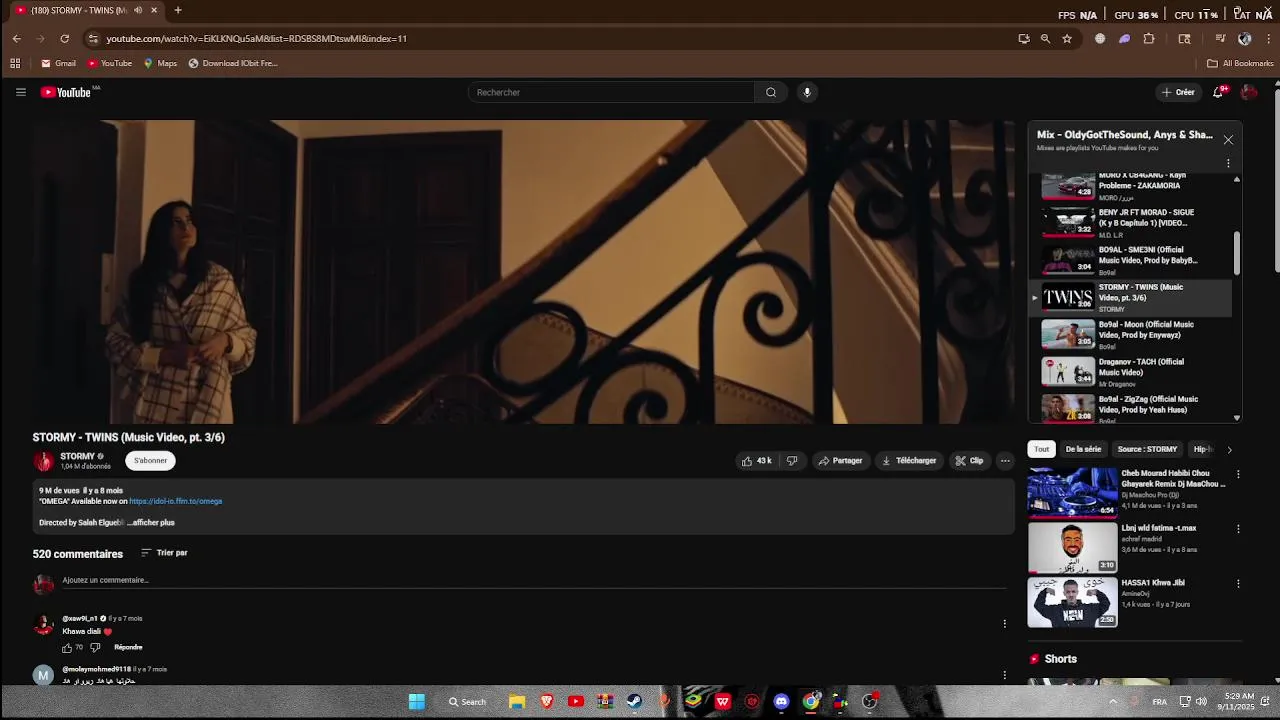Screen dimensions: 1280x720
Task: Click the browser address bar URL
Action: pos(257,39)
